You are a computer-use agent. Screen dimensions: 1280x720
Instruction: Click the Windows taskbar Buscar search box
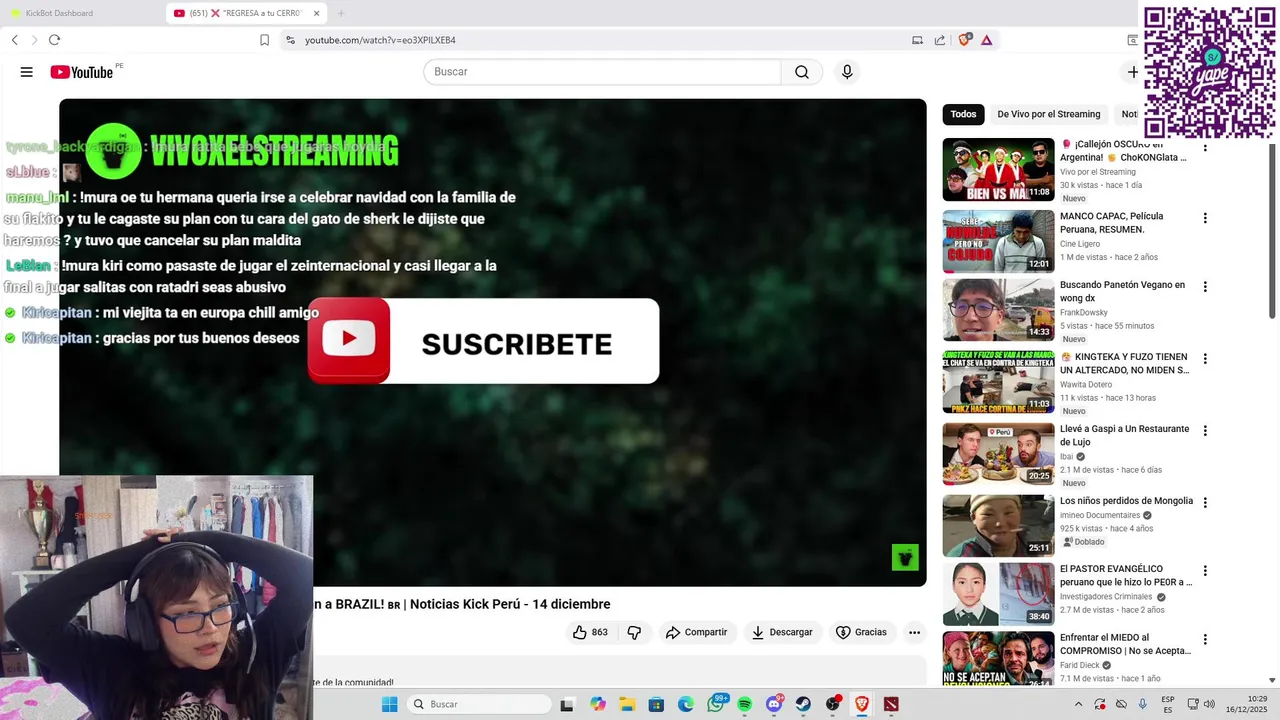pyautogui.click(x=480, y=704)
